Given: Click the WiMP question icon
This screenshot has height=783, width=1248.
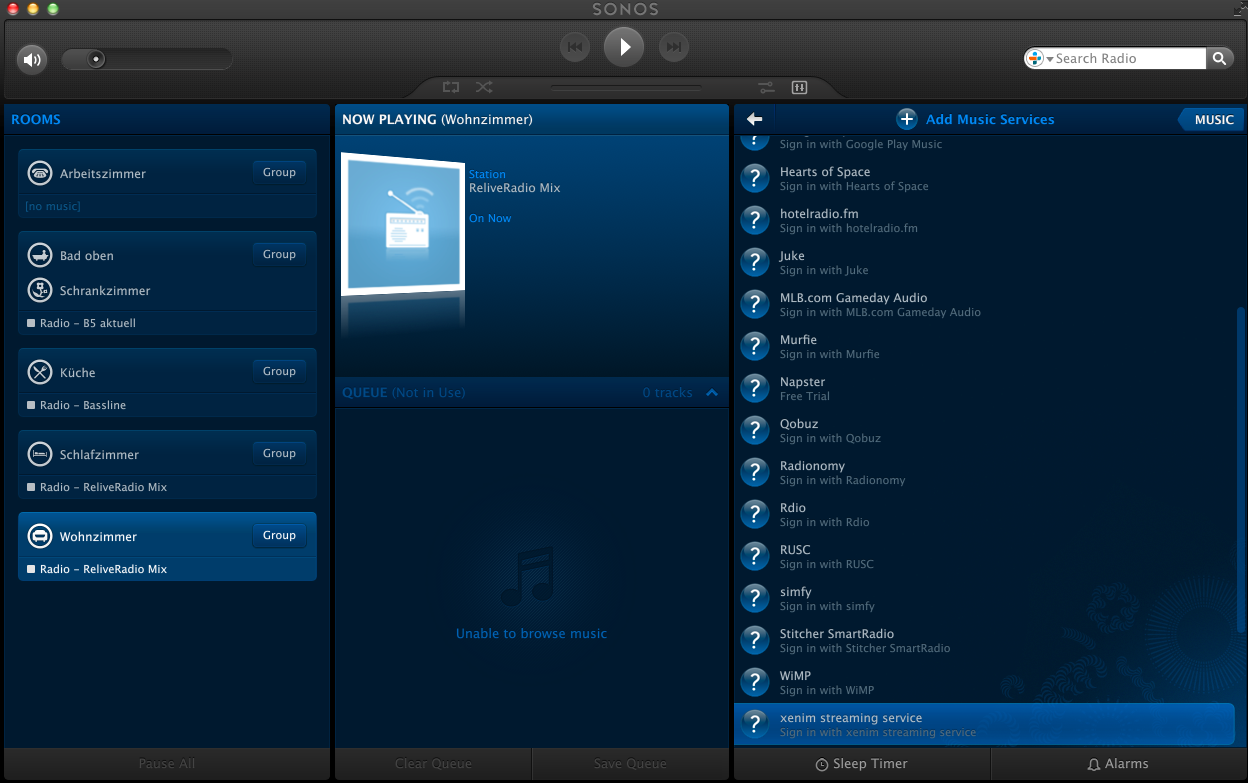Looking at the screenshot, I should (754, 682).
